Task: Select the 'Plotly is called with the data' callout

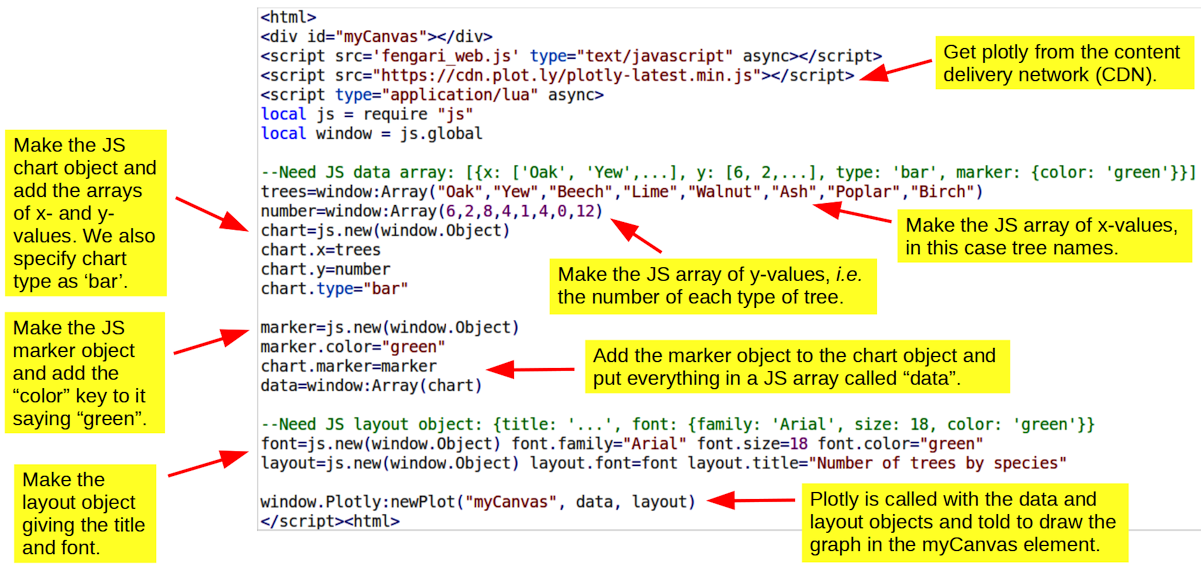Action: point(963,523)
